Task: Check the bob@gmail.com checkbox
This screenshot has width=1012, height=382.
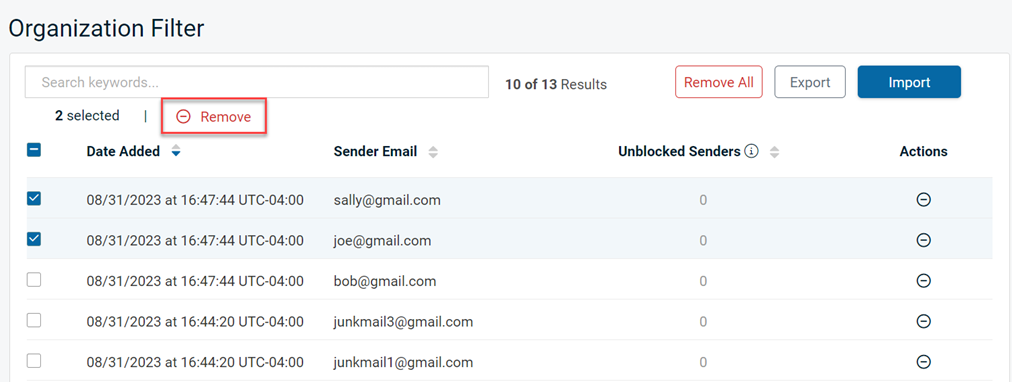Action: [34, 279]
